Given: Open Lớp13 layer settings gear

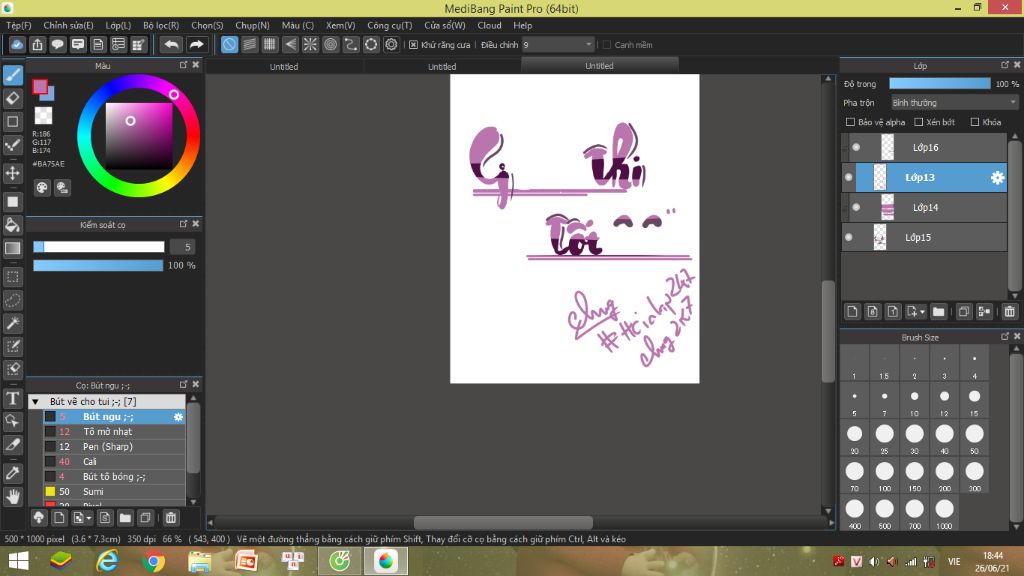Looking at the screenshot, I should (997, 177).
